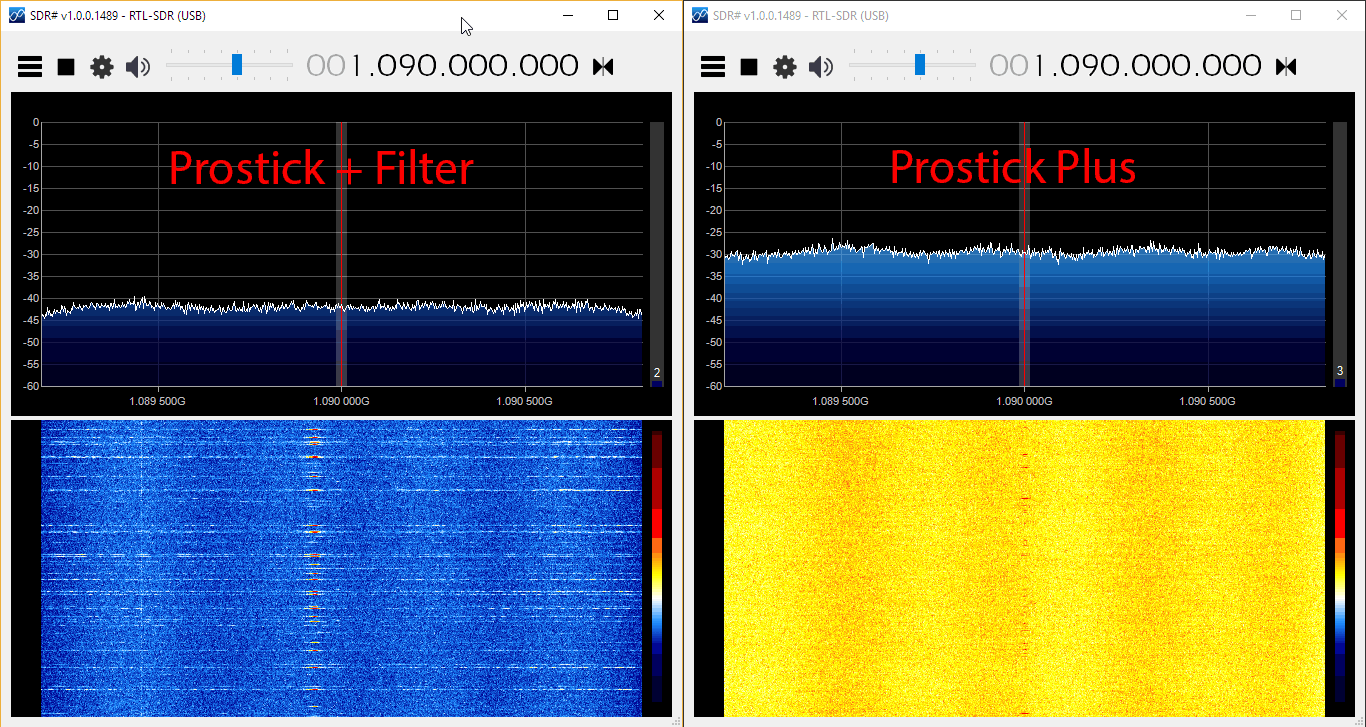Click zoom scrollbar labeled 2 beside left spectrum
This screenshot has height=727, width=1366.
(656, 373)
